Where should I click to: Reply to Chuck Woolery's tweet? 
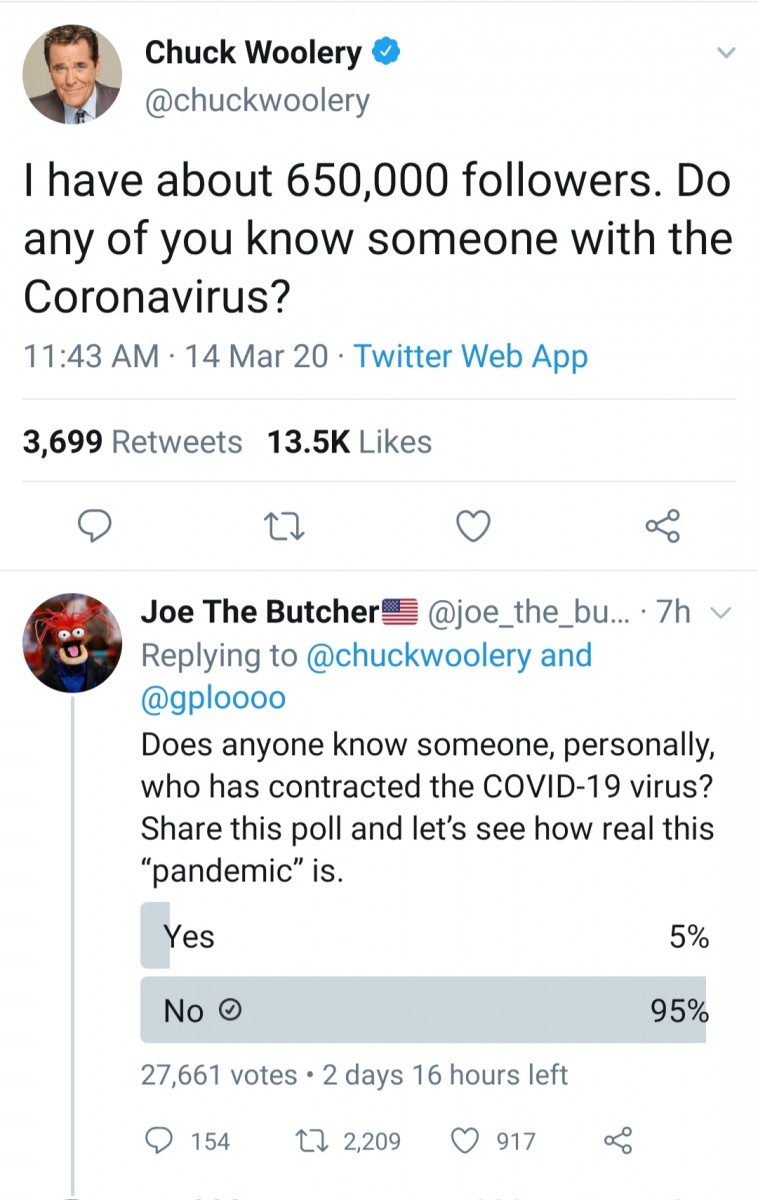[93, 525]
